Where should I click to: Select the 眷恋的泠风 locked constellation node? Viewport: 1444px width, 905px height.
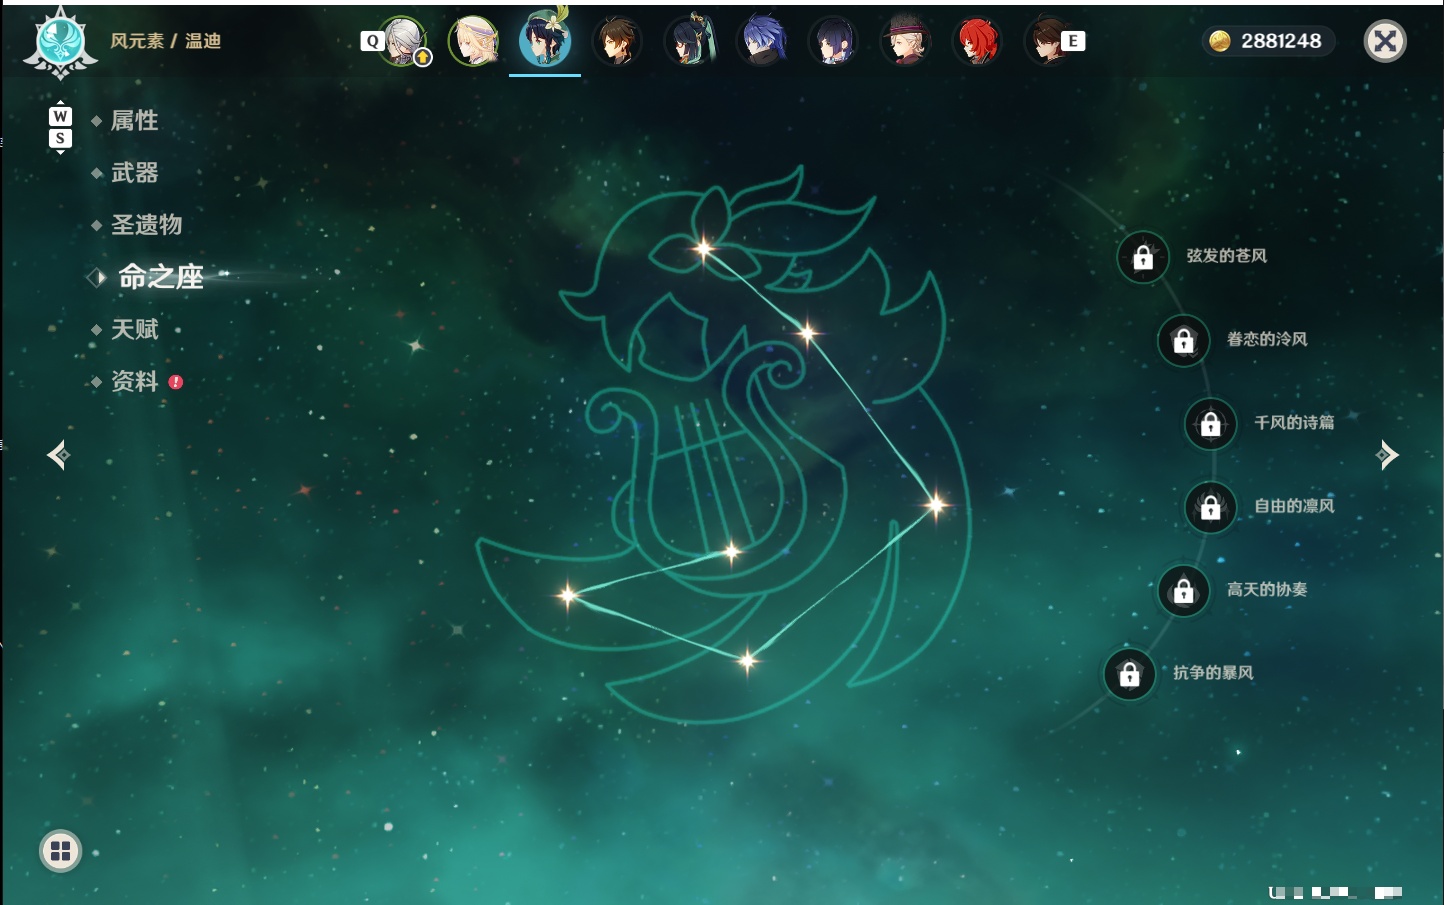click(1184, 340)
